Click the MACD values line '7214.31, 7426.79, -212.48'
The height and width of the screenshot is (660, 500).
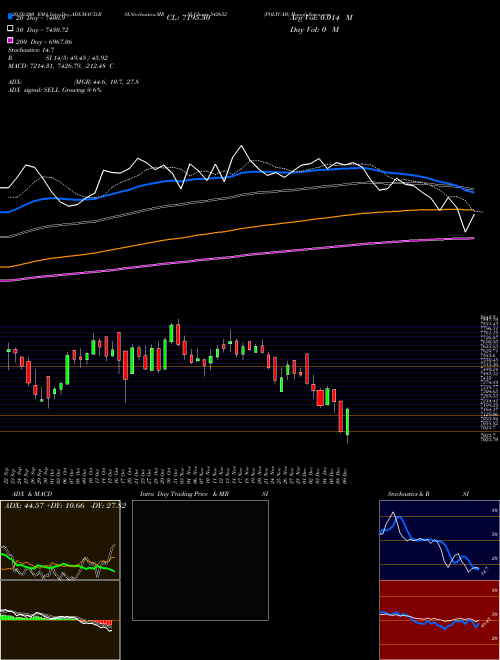tap(67, 66)
